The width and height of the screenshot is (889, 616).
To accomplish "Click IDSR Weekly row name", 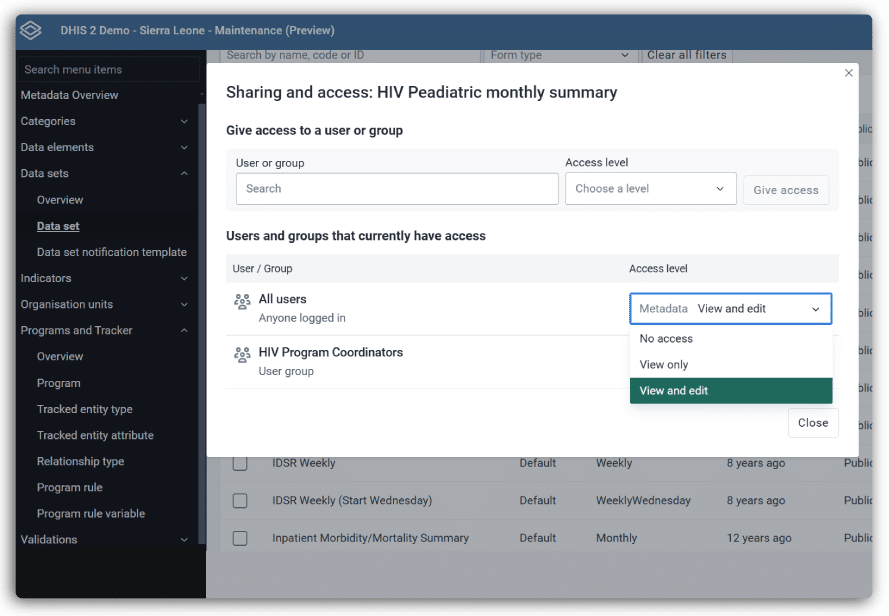I will pyautogui.click(x=304, y=463).
